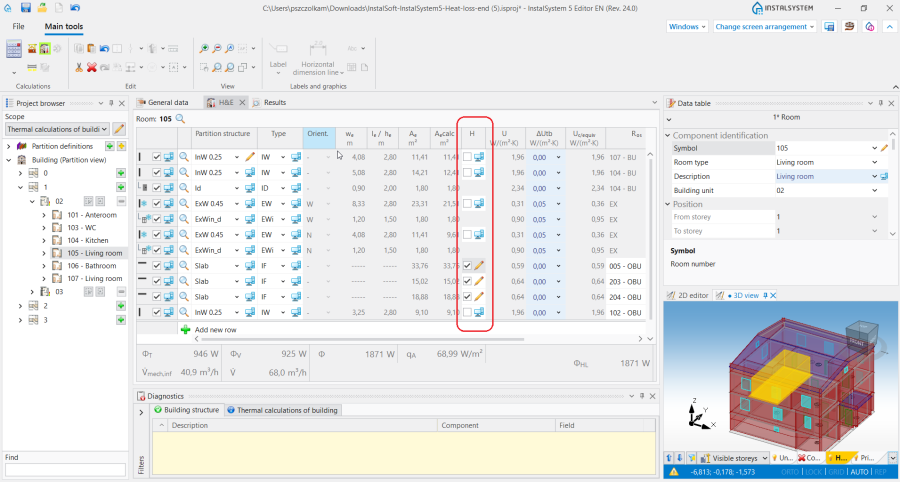Click the magnifier next to Room 105

(x=180, y=119)
